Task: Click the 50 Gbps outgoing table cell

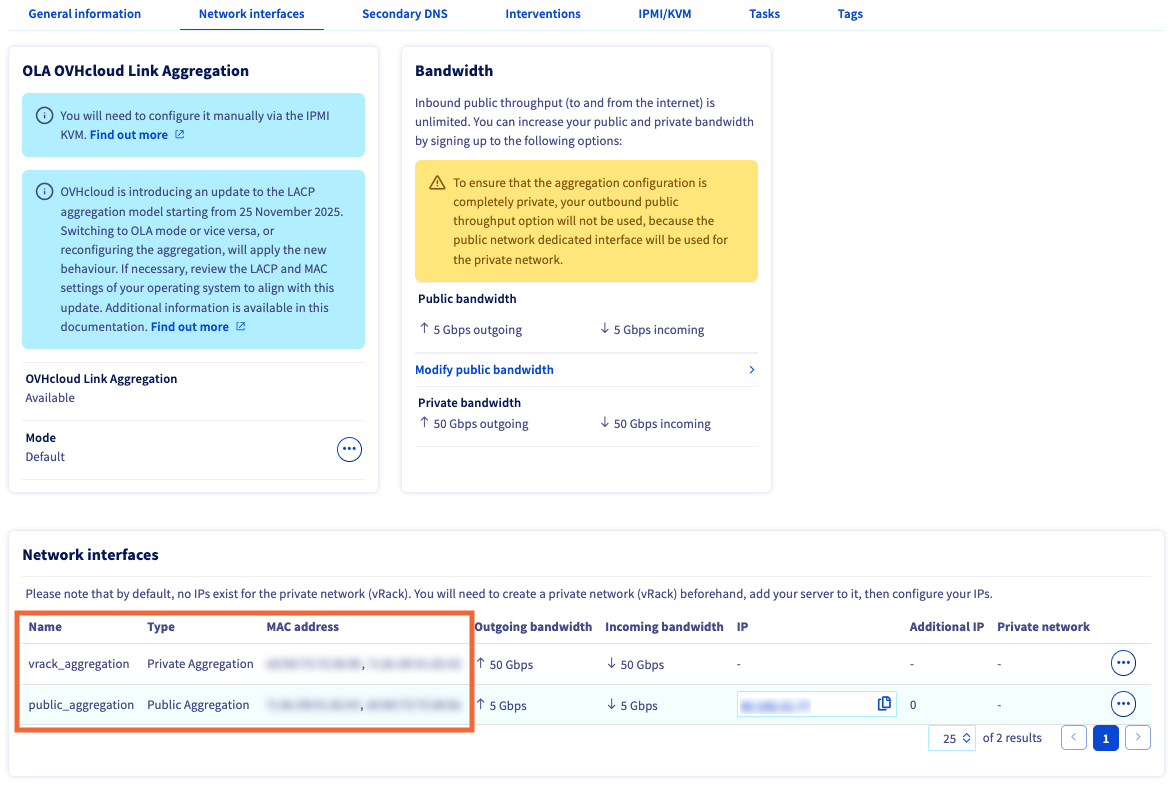Action: tap(505, 665)
